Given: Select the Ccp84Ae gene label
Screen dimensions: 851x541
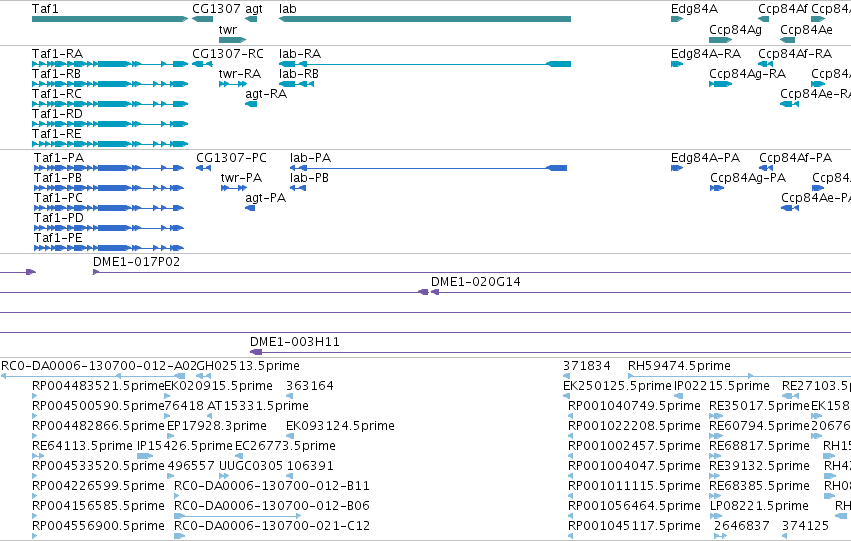Looking at the screenshot, I should click(x=806, y=29).
